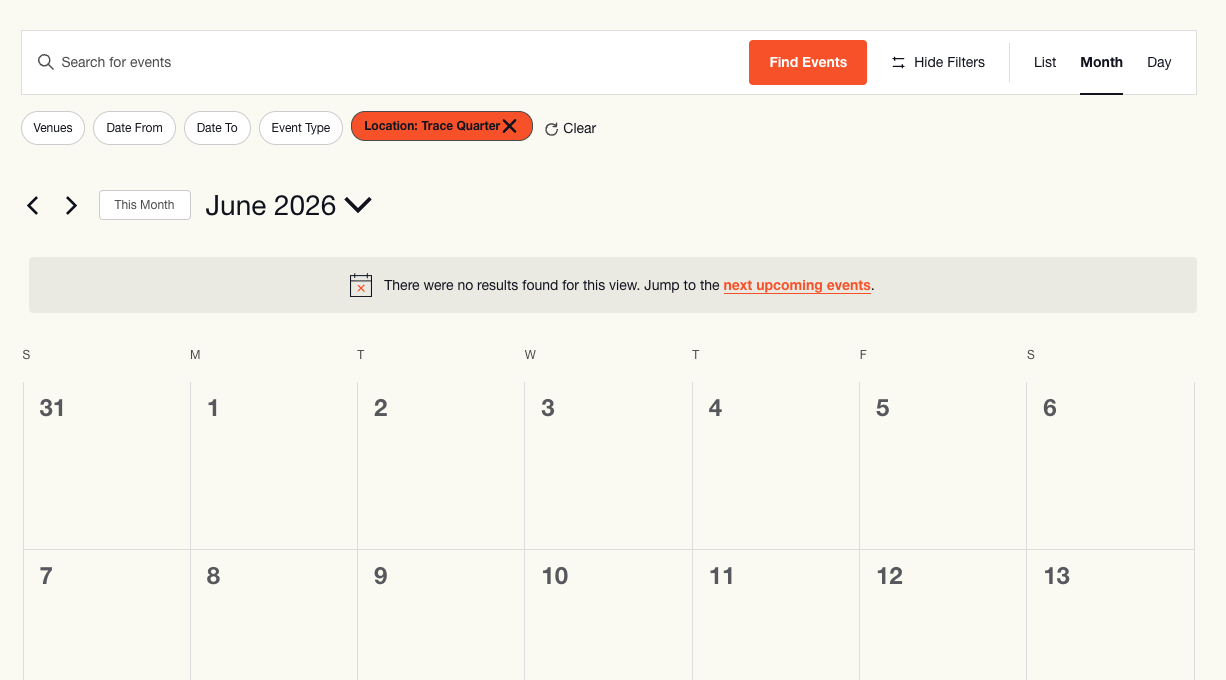Screen dimensions: 1226x680
Task: Select calendar day 6
Action: (x=1050, y=408)
